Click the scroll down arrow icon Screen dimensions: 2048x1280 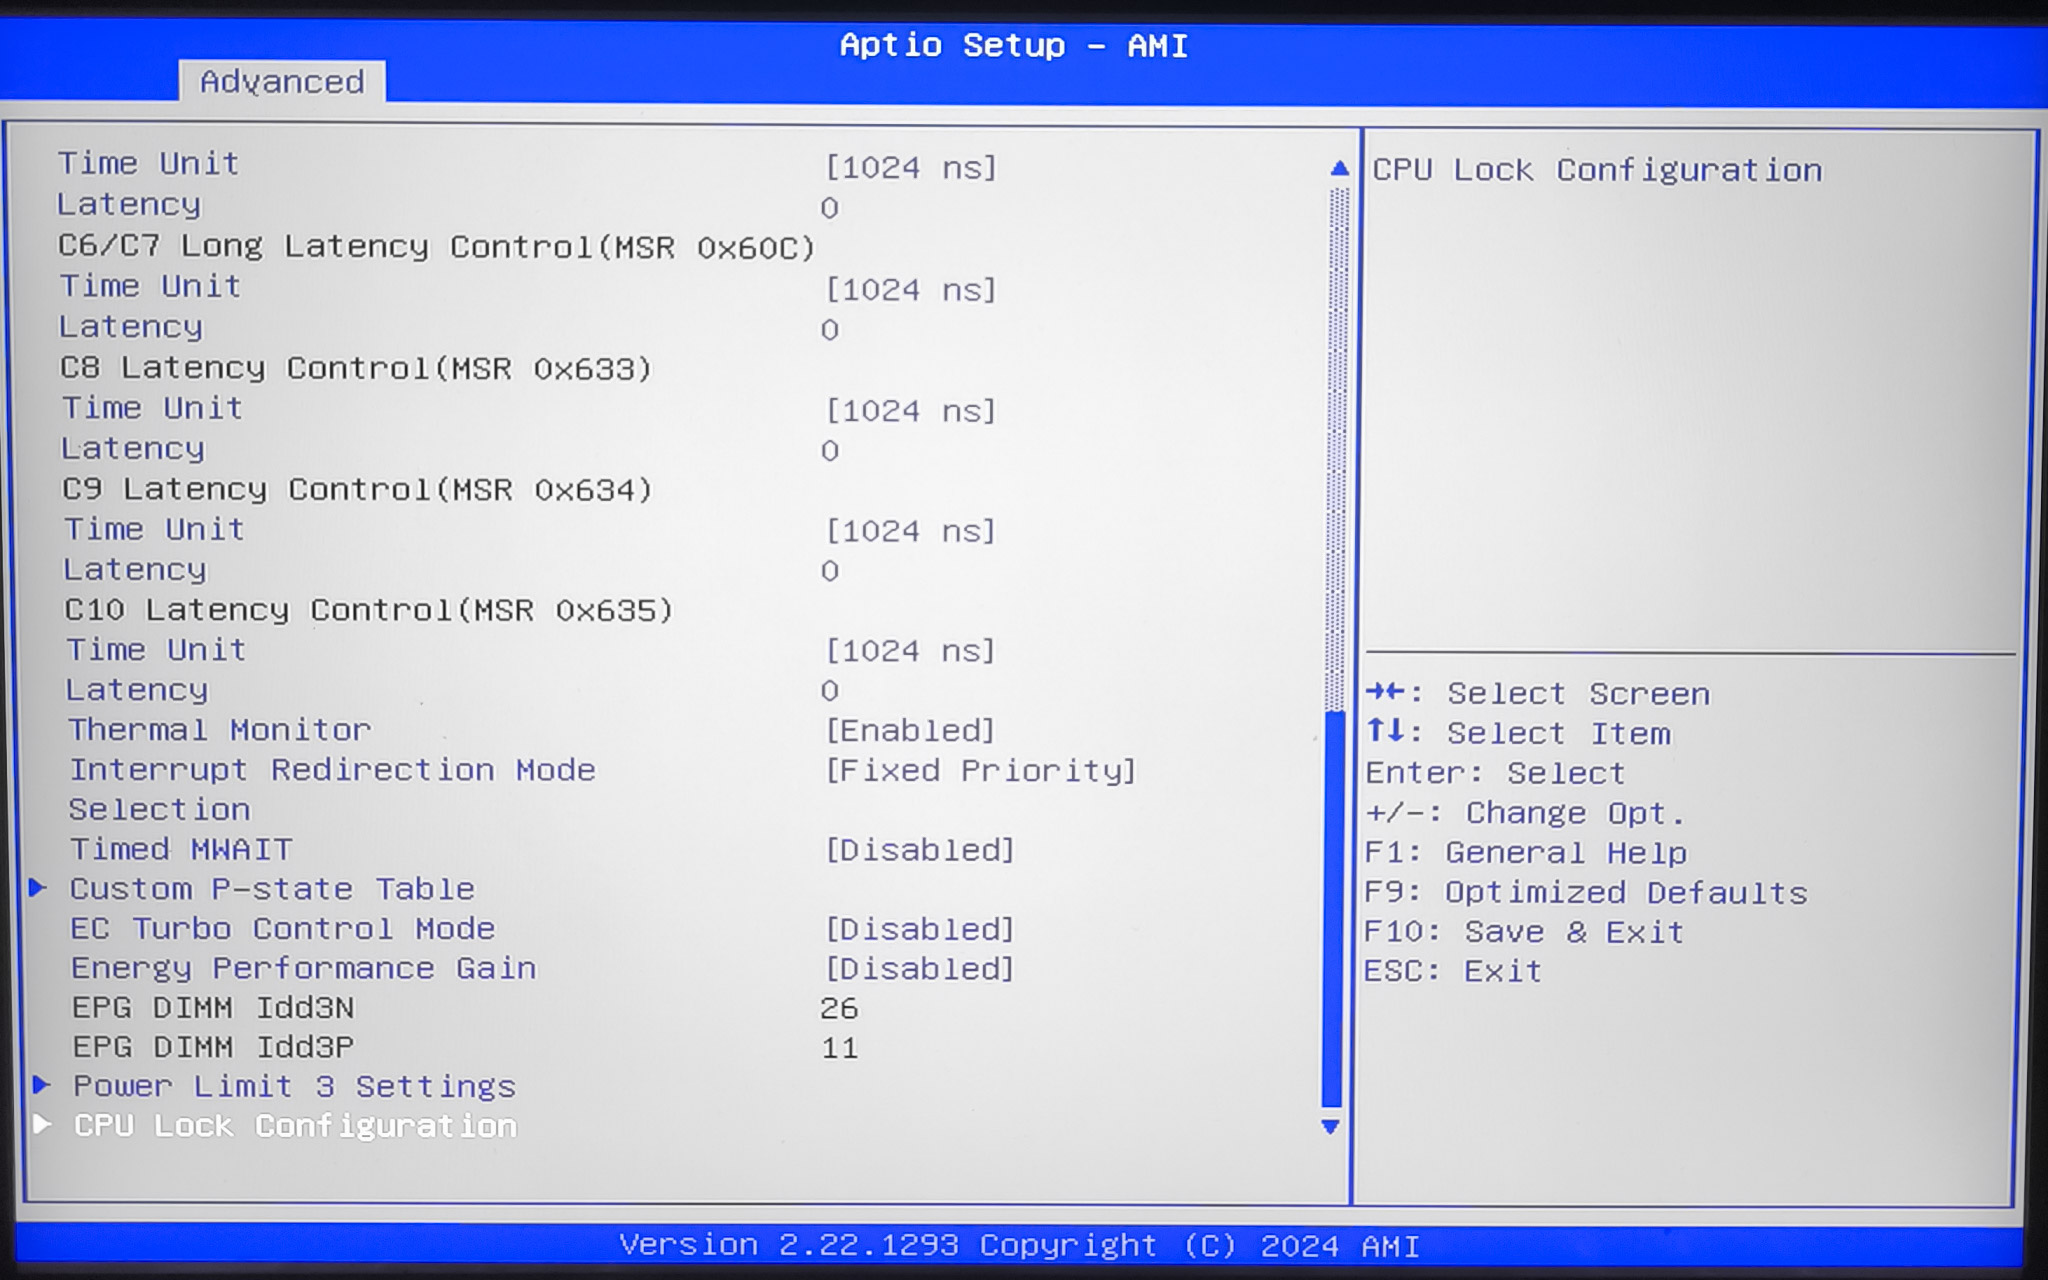pos(1330,1127)
